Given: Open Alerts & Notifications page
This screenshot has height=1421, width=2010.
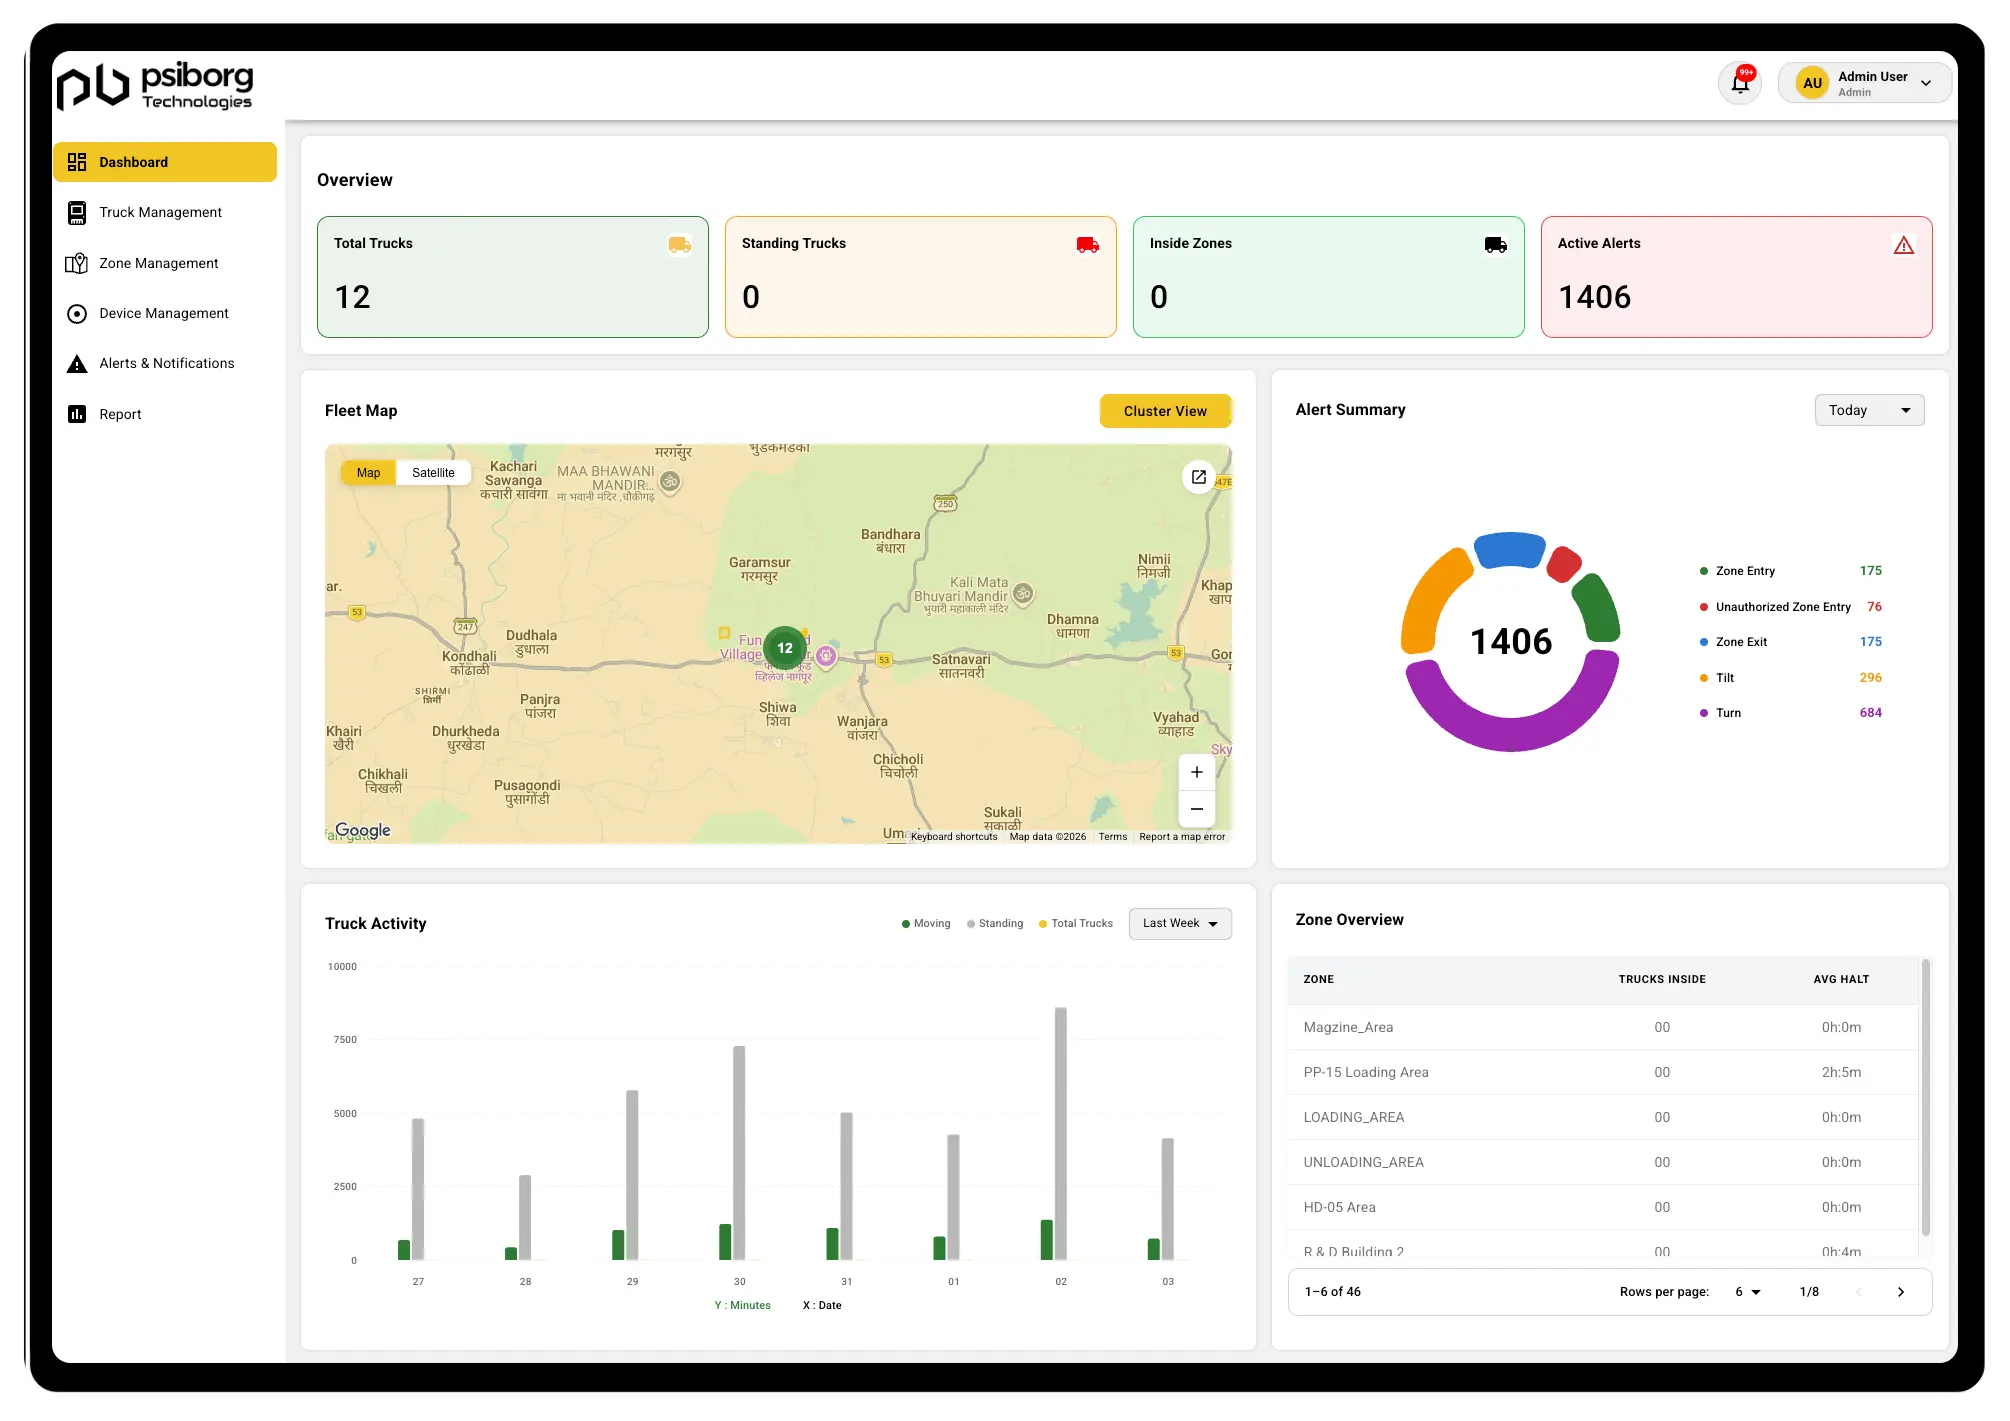Looking at the screenshot, I should [x=166, y=364].
